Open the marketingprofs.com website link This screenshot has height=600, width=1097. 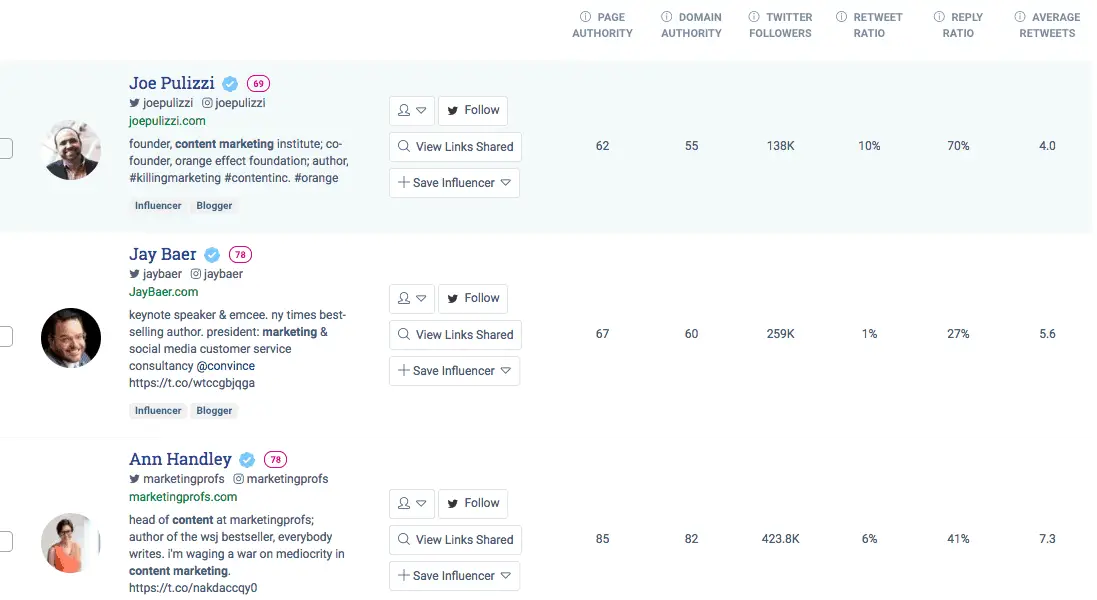(183, 497)
